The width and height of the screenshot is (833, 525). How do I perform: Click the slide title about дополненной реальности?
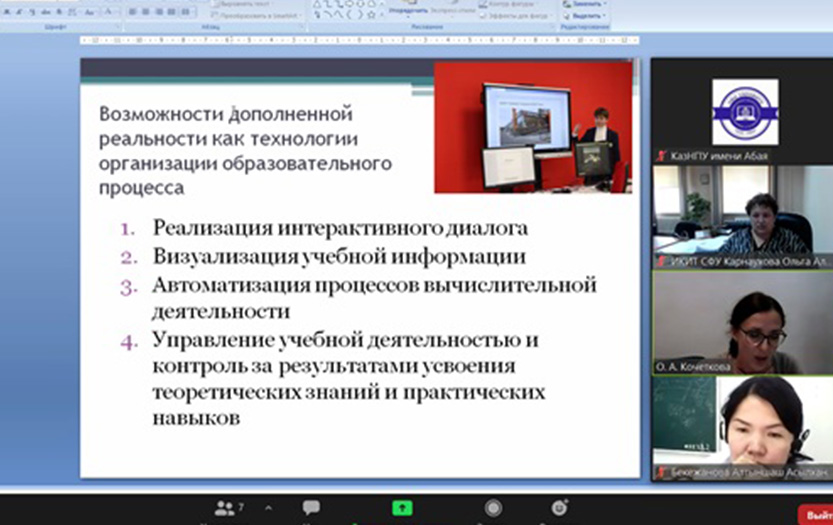pyautogui.click(x=245, y=150)
